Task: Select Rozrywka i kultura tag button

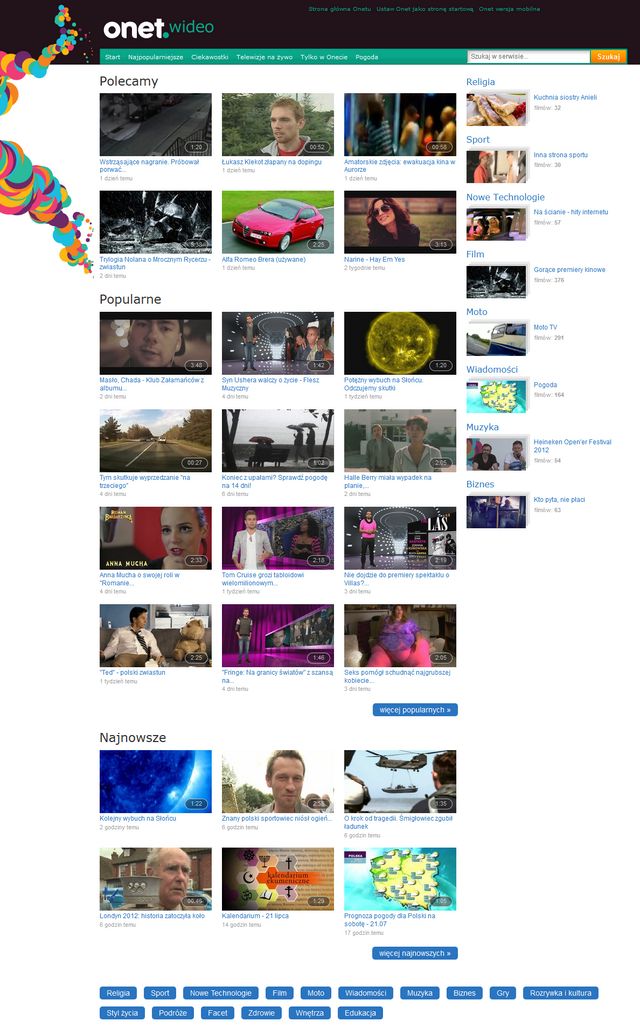Action: point(560,993)
